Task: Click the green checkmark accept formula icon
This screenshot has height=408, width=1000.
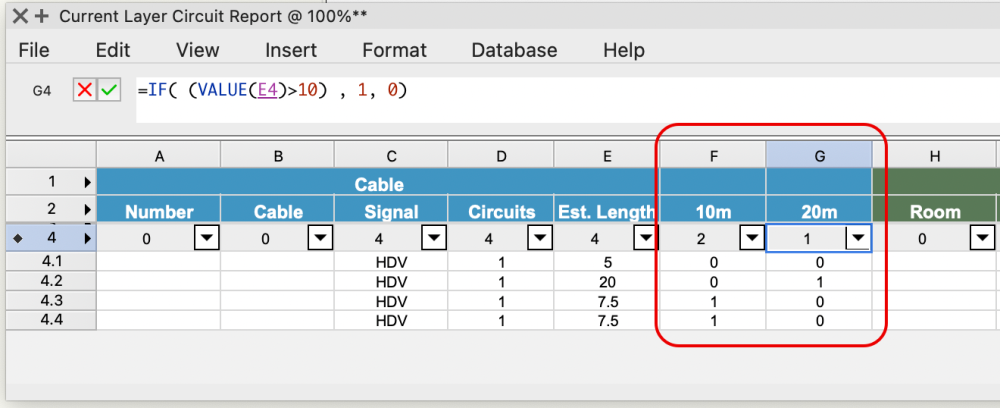Action: (109, 91)
